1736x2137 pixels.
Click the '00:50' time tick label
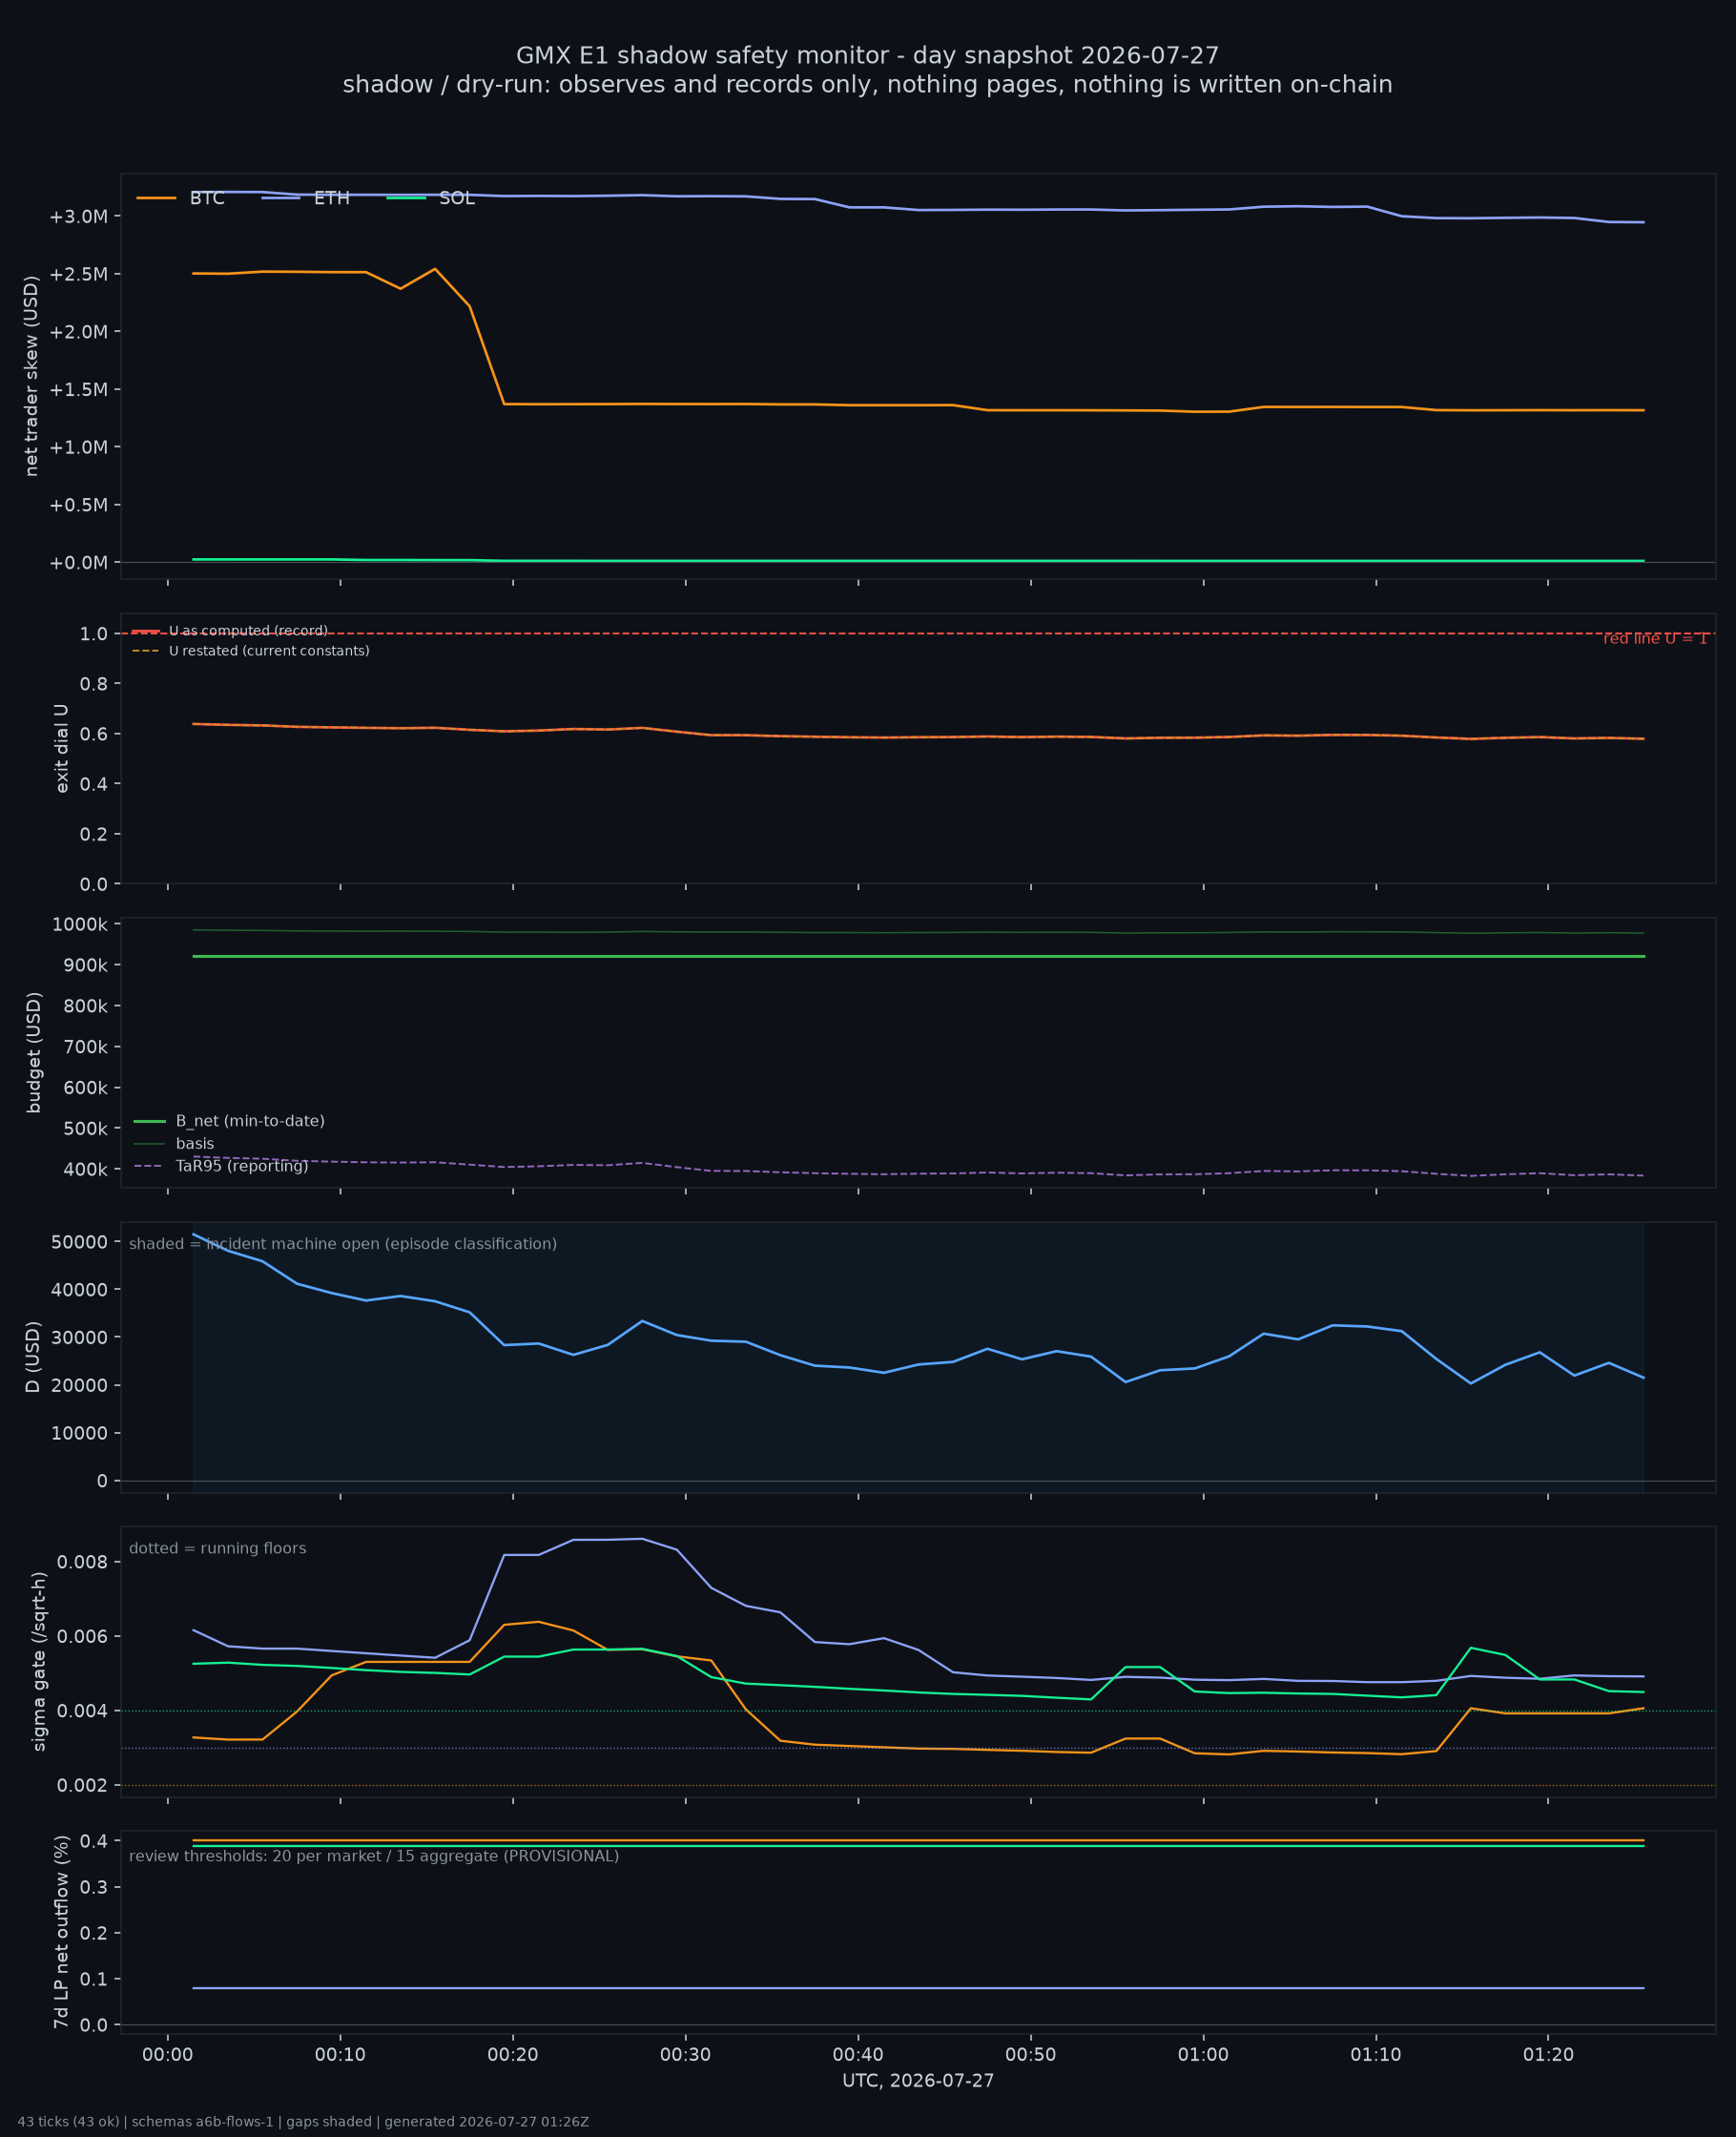(x=1030, y=2056)
